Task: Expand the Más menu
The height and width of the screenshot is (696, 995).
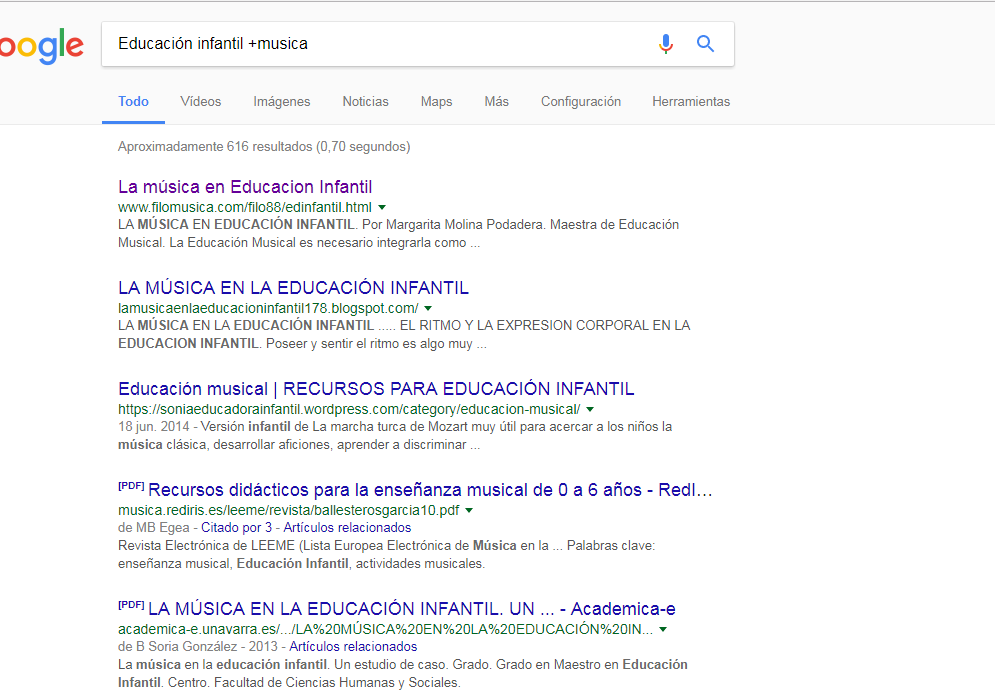Action: pos(496,102)
